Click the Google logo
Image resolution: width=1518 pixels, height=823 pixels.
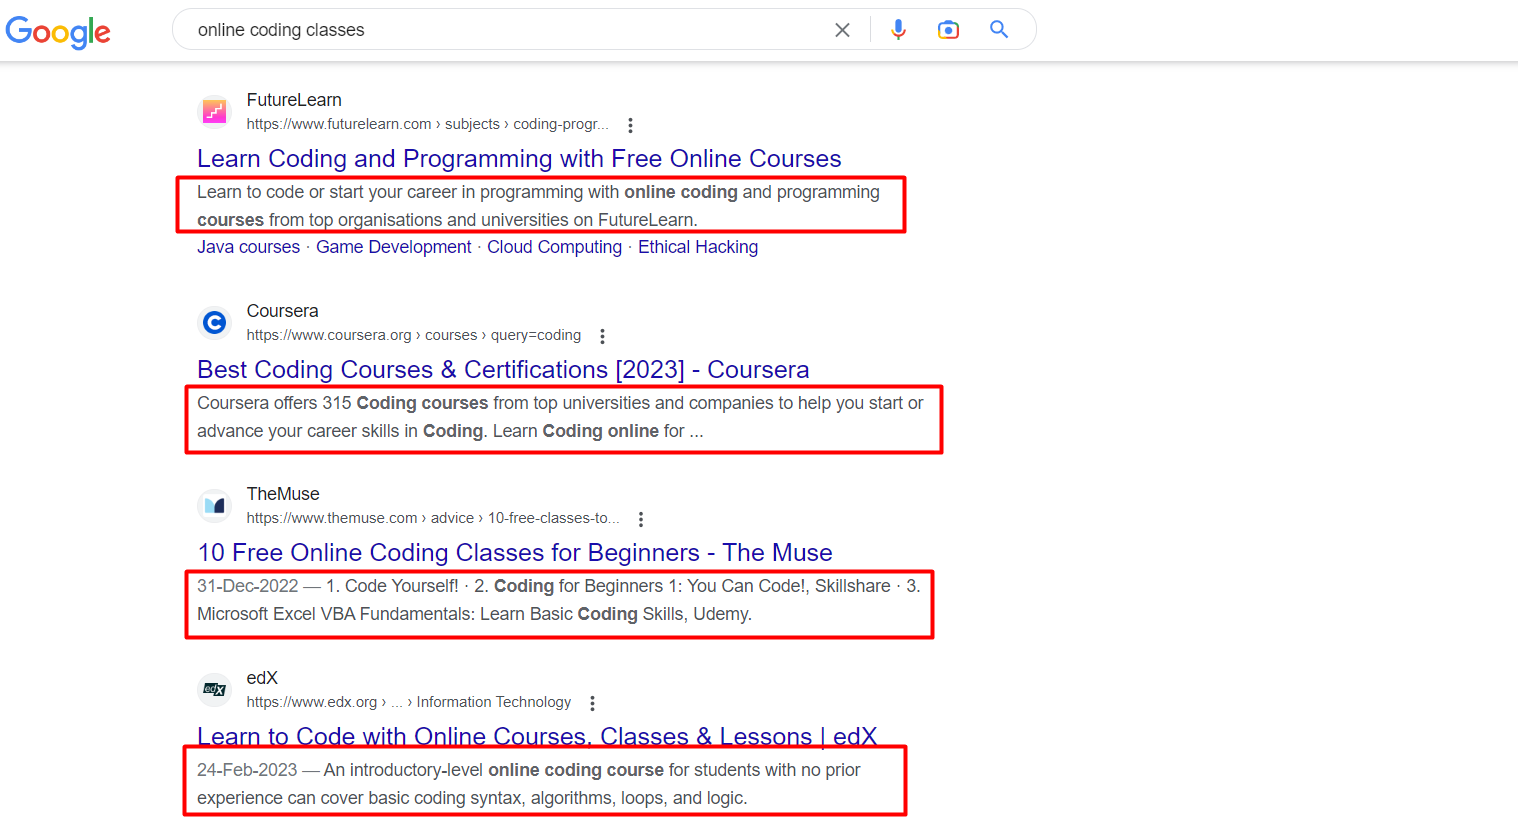(58, 32)
